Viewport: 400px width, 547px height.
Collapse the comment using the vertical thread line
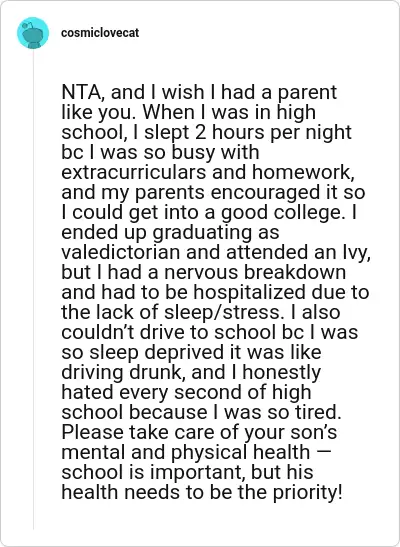[33, 290]
